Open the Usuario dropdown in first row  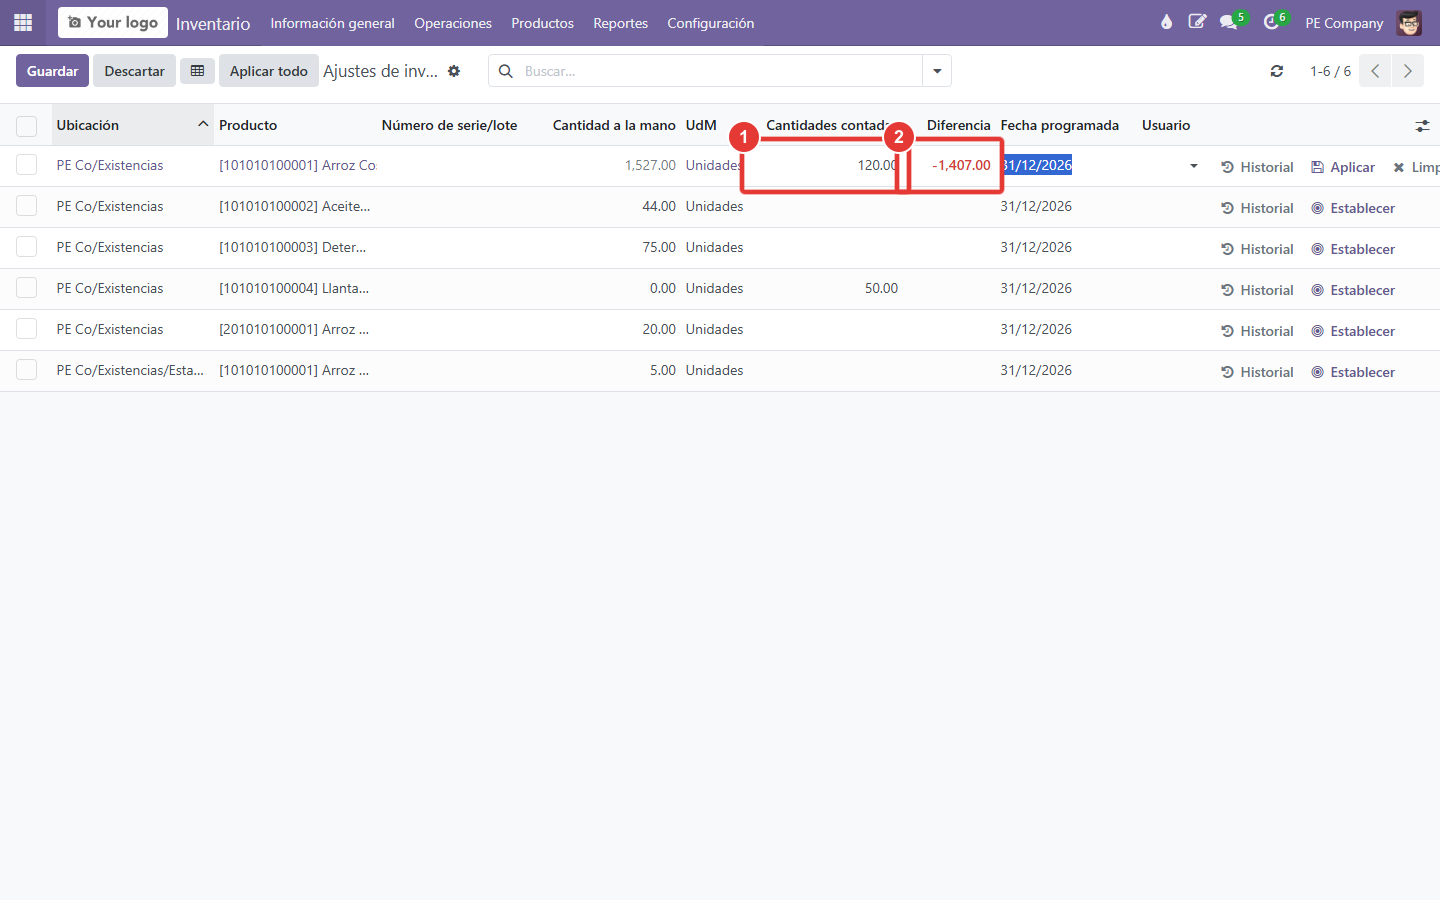coord(1193,166)
